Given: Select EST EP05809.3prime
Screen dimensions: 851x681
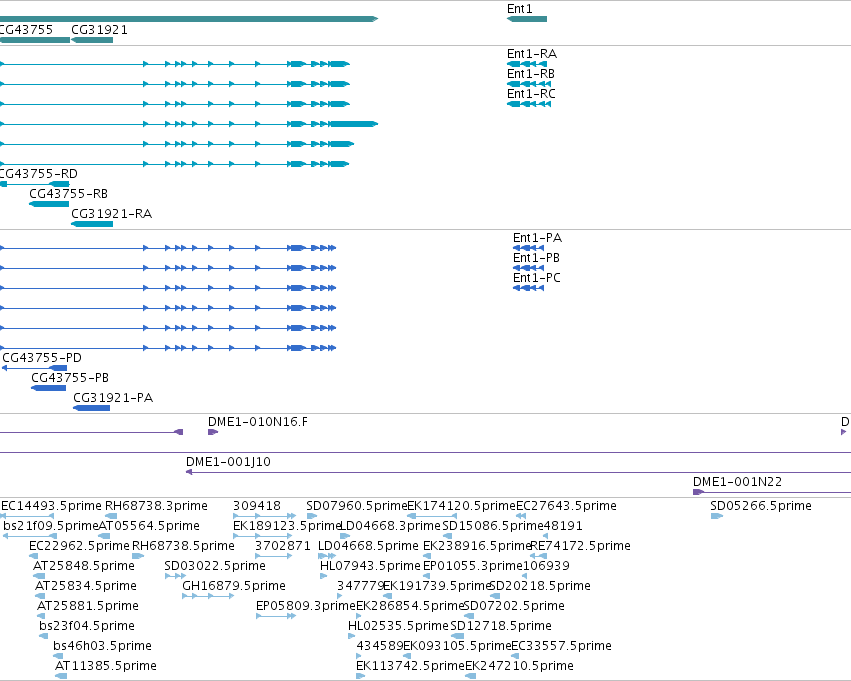Looking at the screenshot, I should click(306, 606).
